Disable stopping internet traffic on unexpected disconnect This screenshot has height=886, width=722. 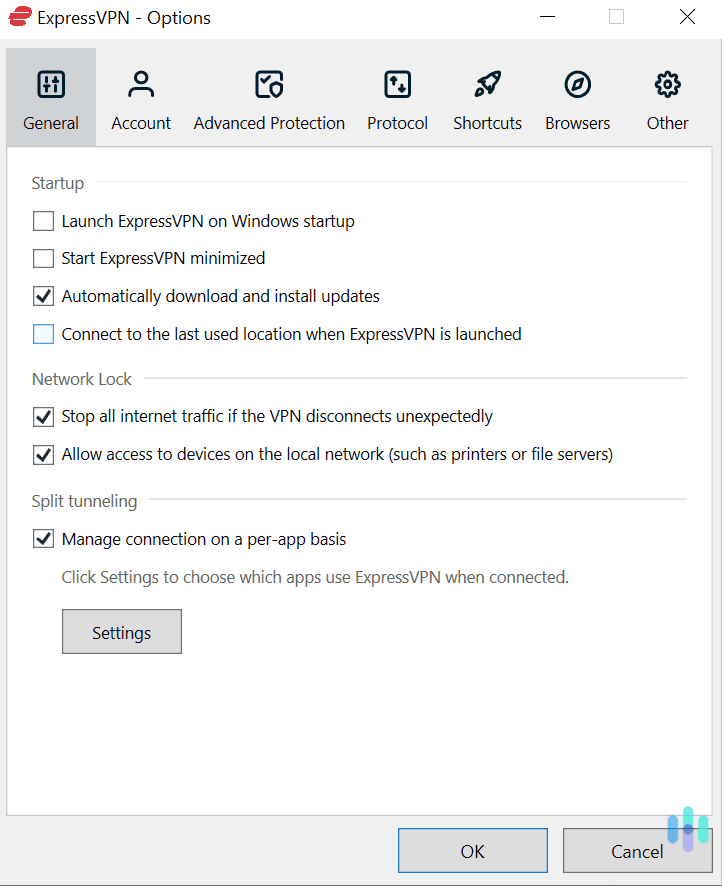[43, 416]
